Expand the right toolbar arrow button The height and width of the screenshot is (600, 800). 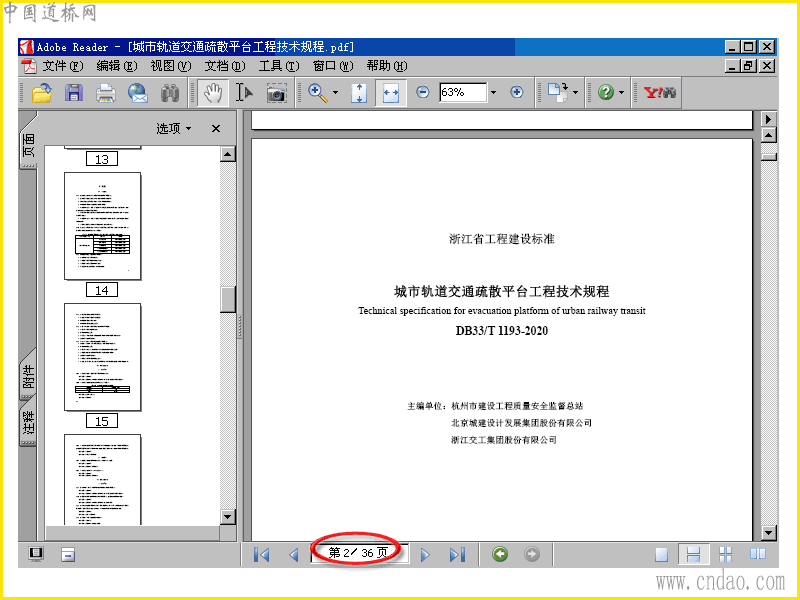768,119
